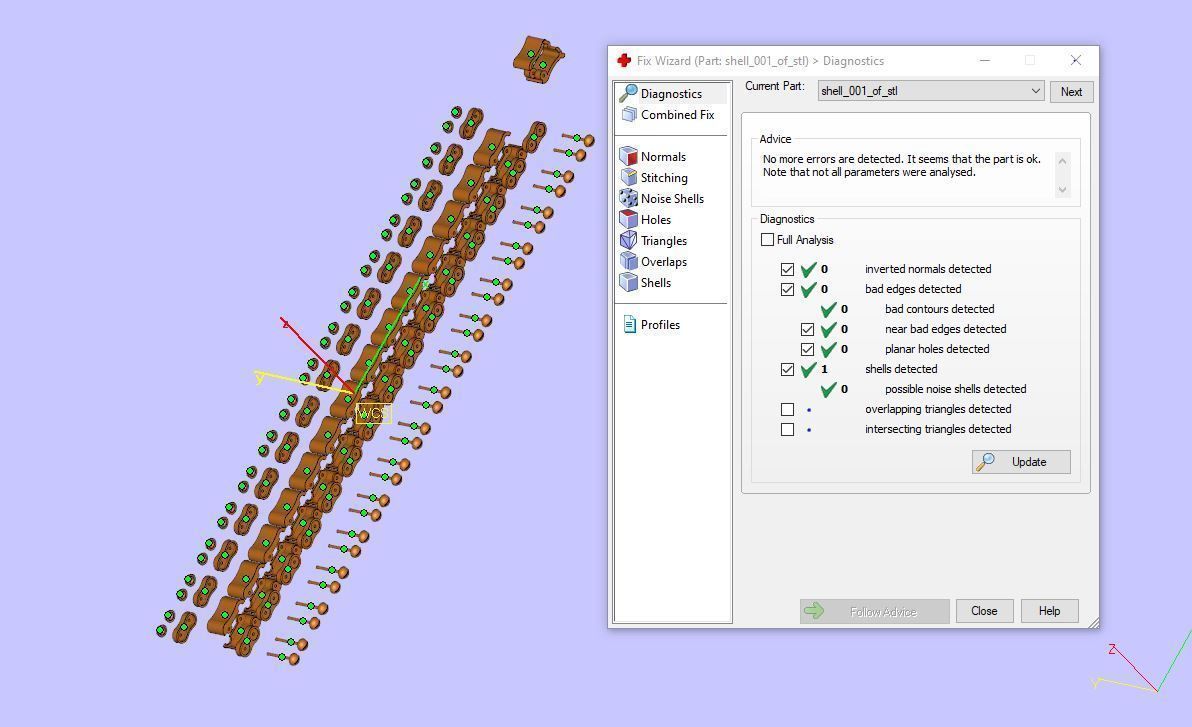Click green checkmark beside inverted normals

(808, 269)
